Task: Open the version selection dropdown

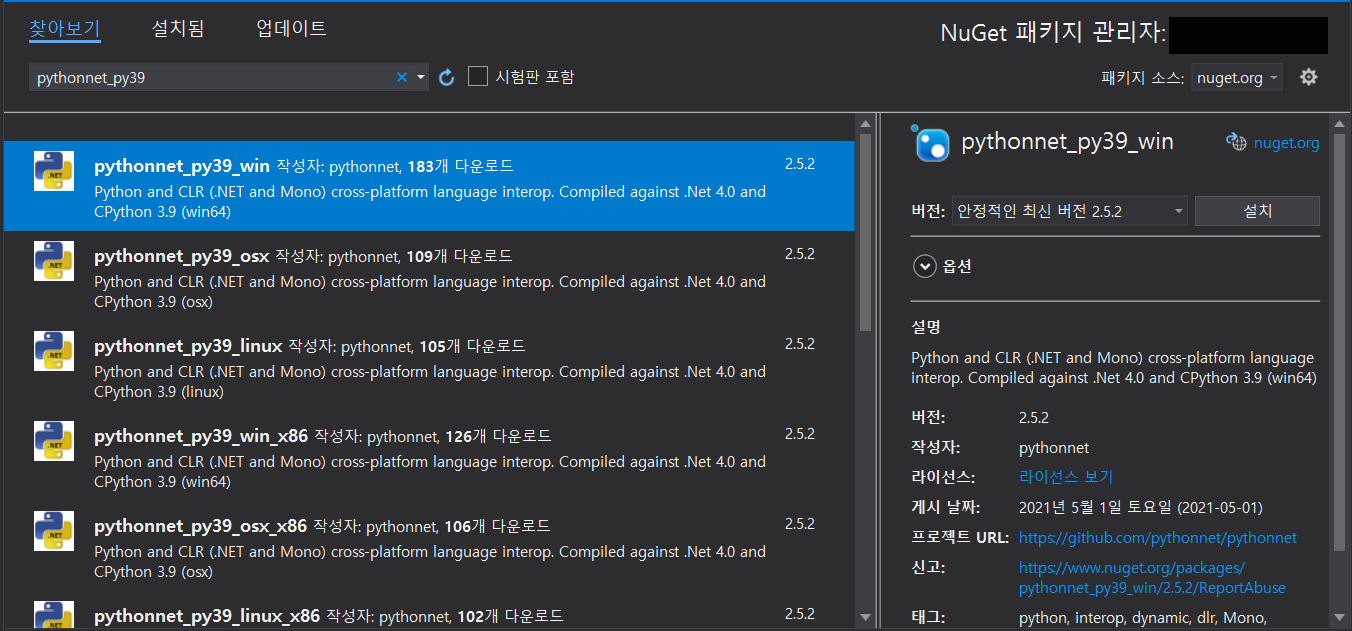Action: pos(1069,211)
